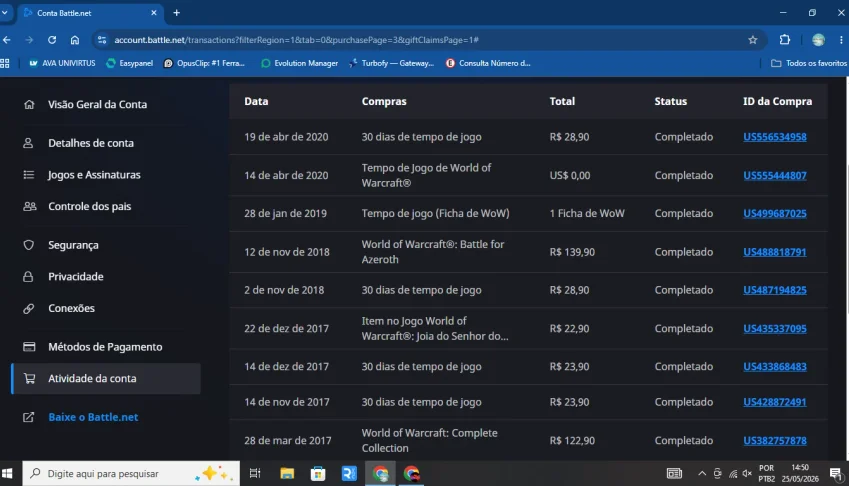Open File Explorer from the taskbar

click(x=287, y=474)
